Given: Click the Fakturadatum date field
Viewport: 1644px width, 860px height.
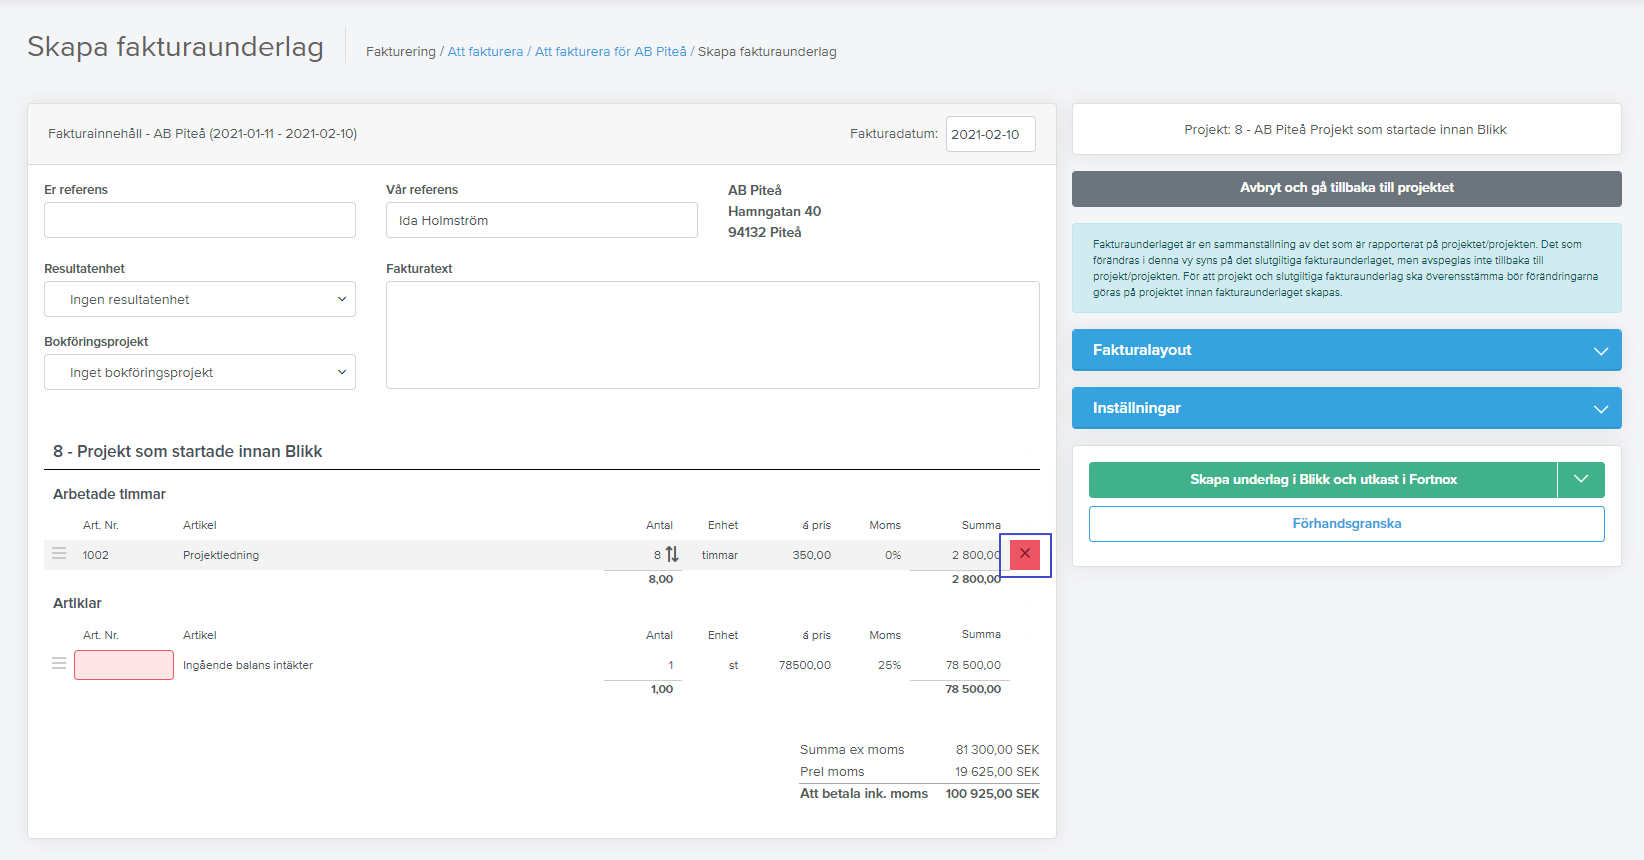Looking at the screenshot, I should (x=991, y=134).
